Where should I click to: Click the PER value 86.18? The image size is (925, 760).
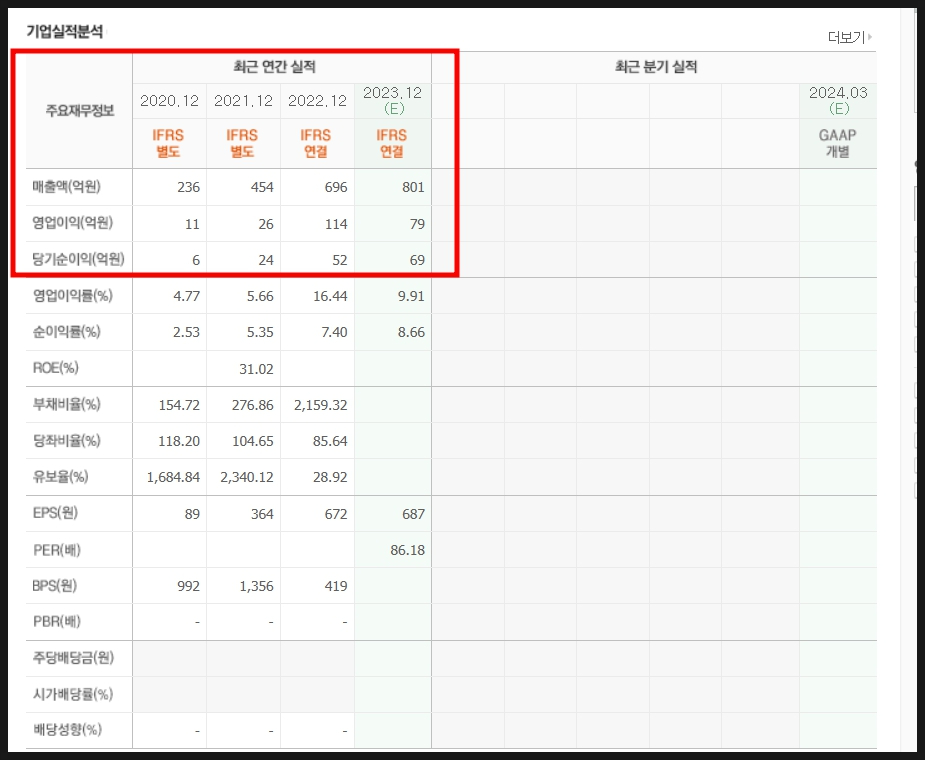408,551
